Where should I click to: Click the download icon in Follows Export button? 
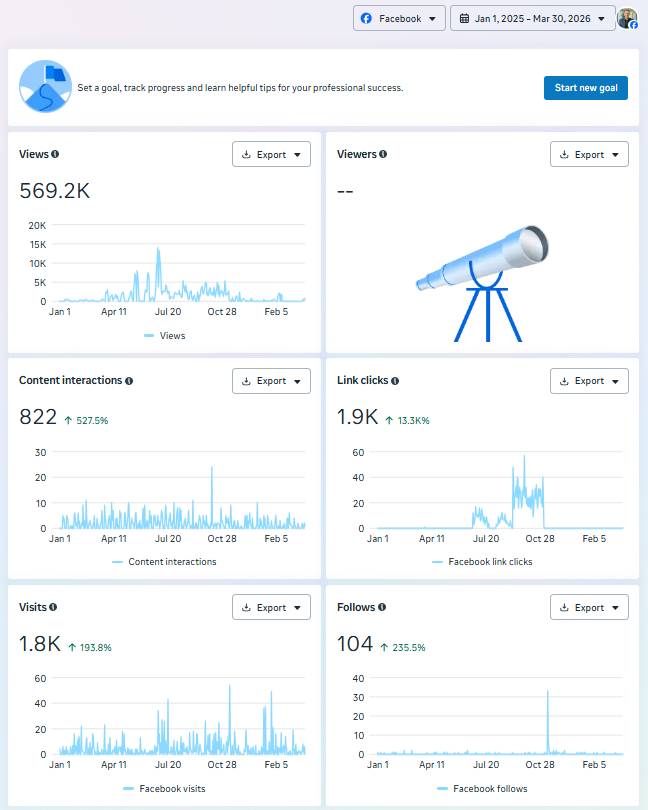point(564,607)
